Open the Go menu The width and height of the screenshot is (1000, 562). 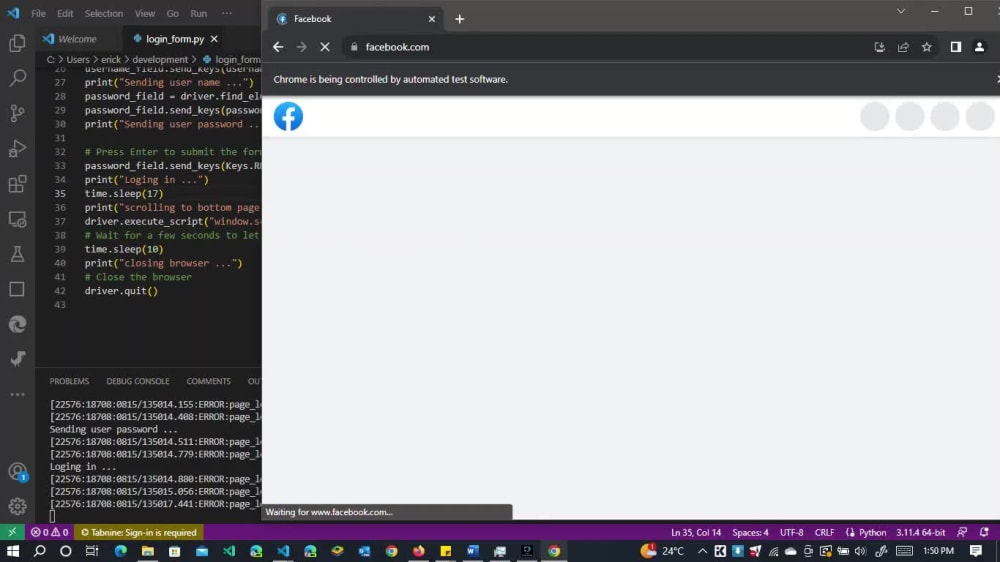(172, 13)
